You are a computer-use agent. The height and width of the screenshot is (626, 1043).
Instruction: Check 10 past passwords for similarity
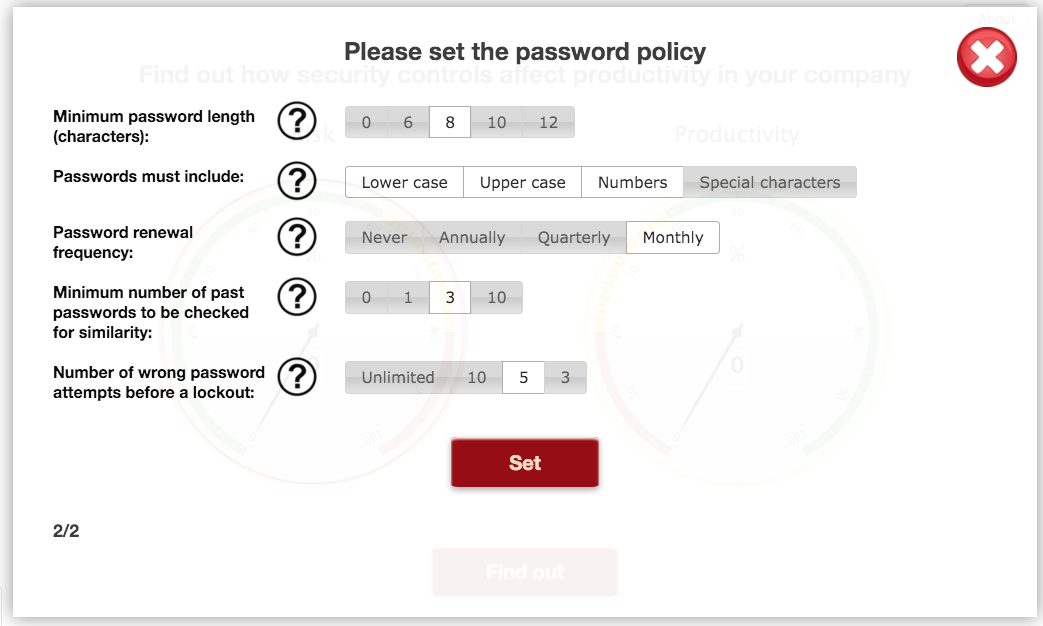click(496, 297)
